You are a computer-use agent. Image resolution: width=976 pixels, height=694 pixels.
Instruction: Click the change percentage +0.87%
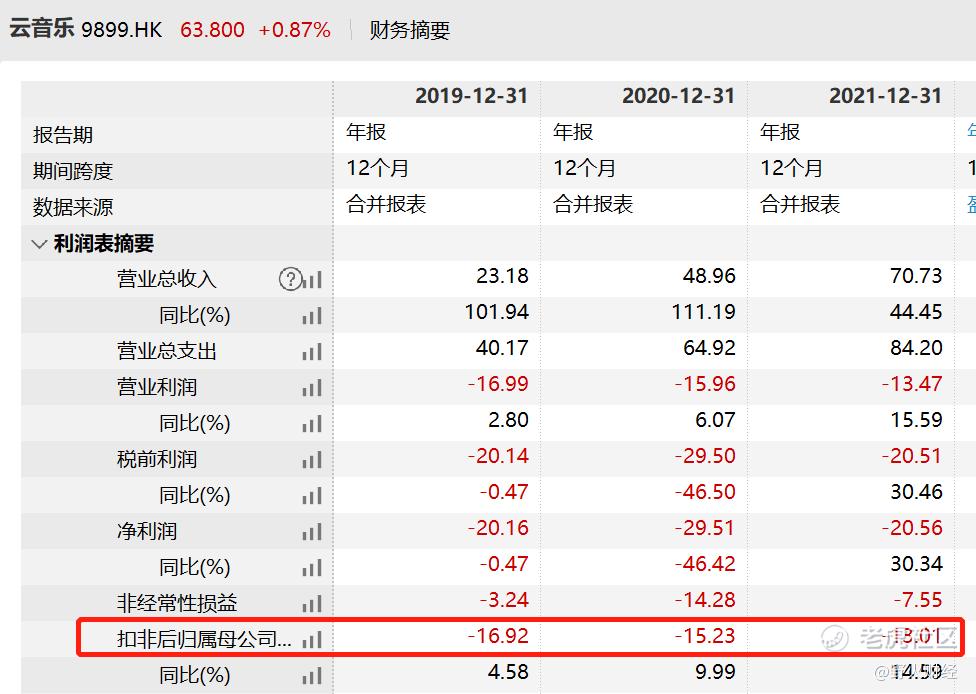(x=294, y=30)
